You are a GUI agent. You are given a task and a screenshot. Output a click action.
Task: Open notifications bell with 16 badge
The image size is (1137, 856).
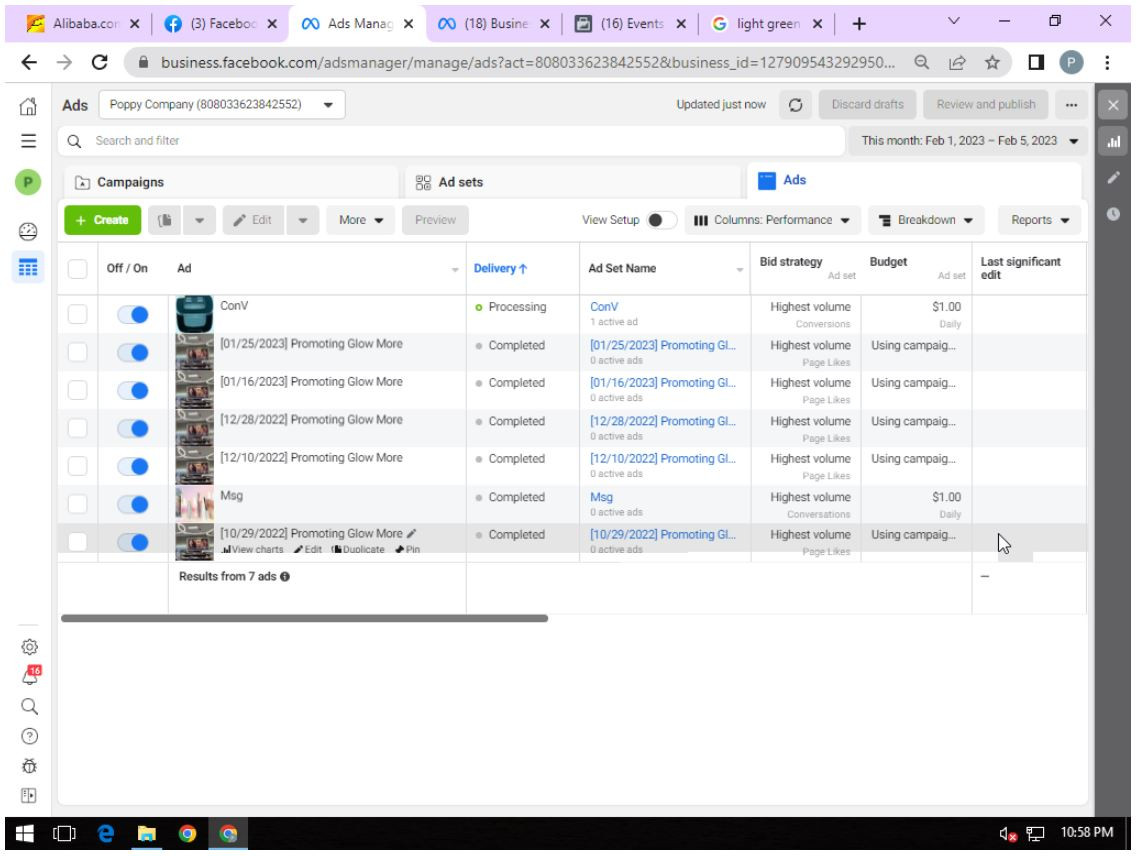30,676
